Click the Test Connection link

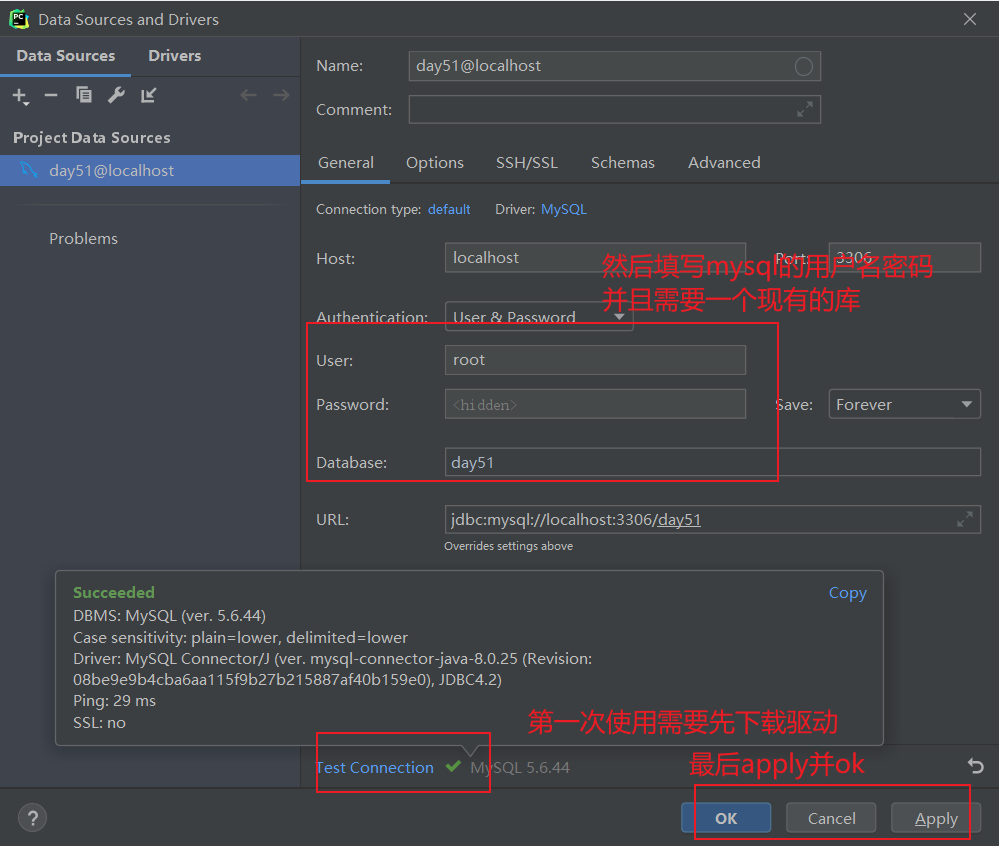click(375, 768)
